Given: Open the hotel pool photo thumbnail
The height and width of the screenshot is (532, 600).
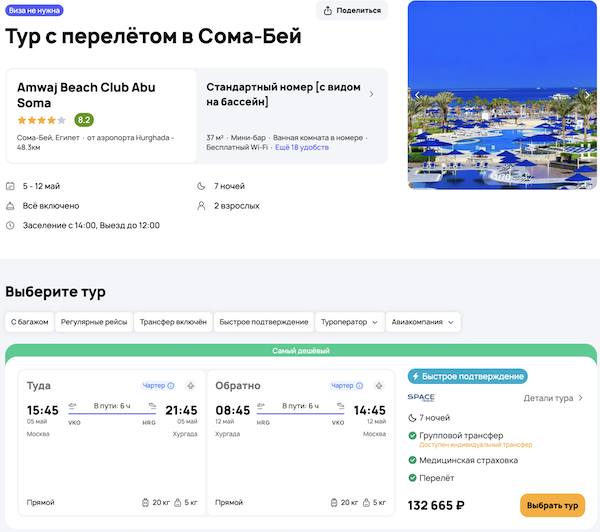Looking at the screenshot, I should pyautogui.click(x=502, y=95).
